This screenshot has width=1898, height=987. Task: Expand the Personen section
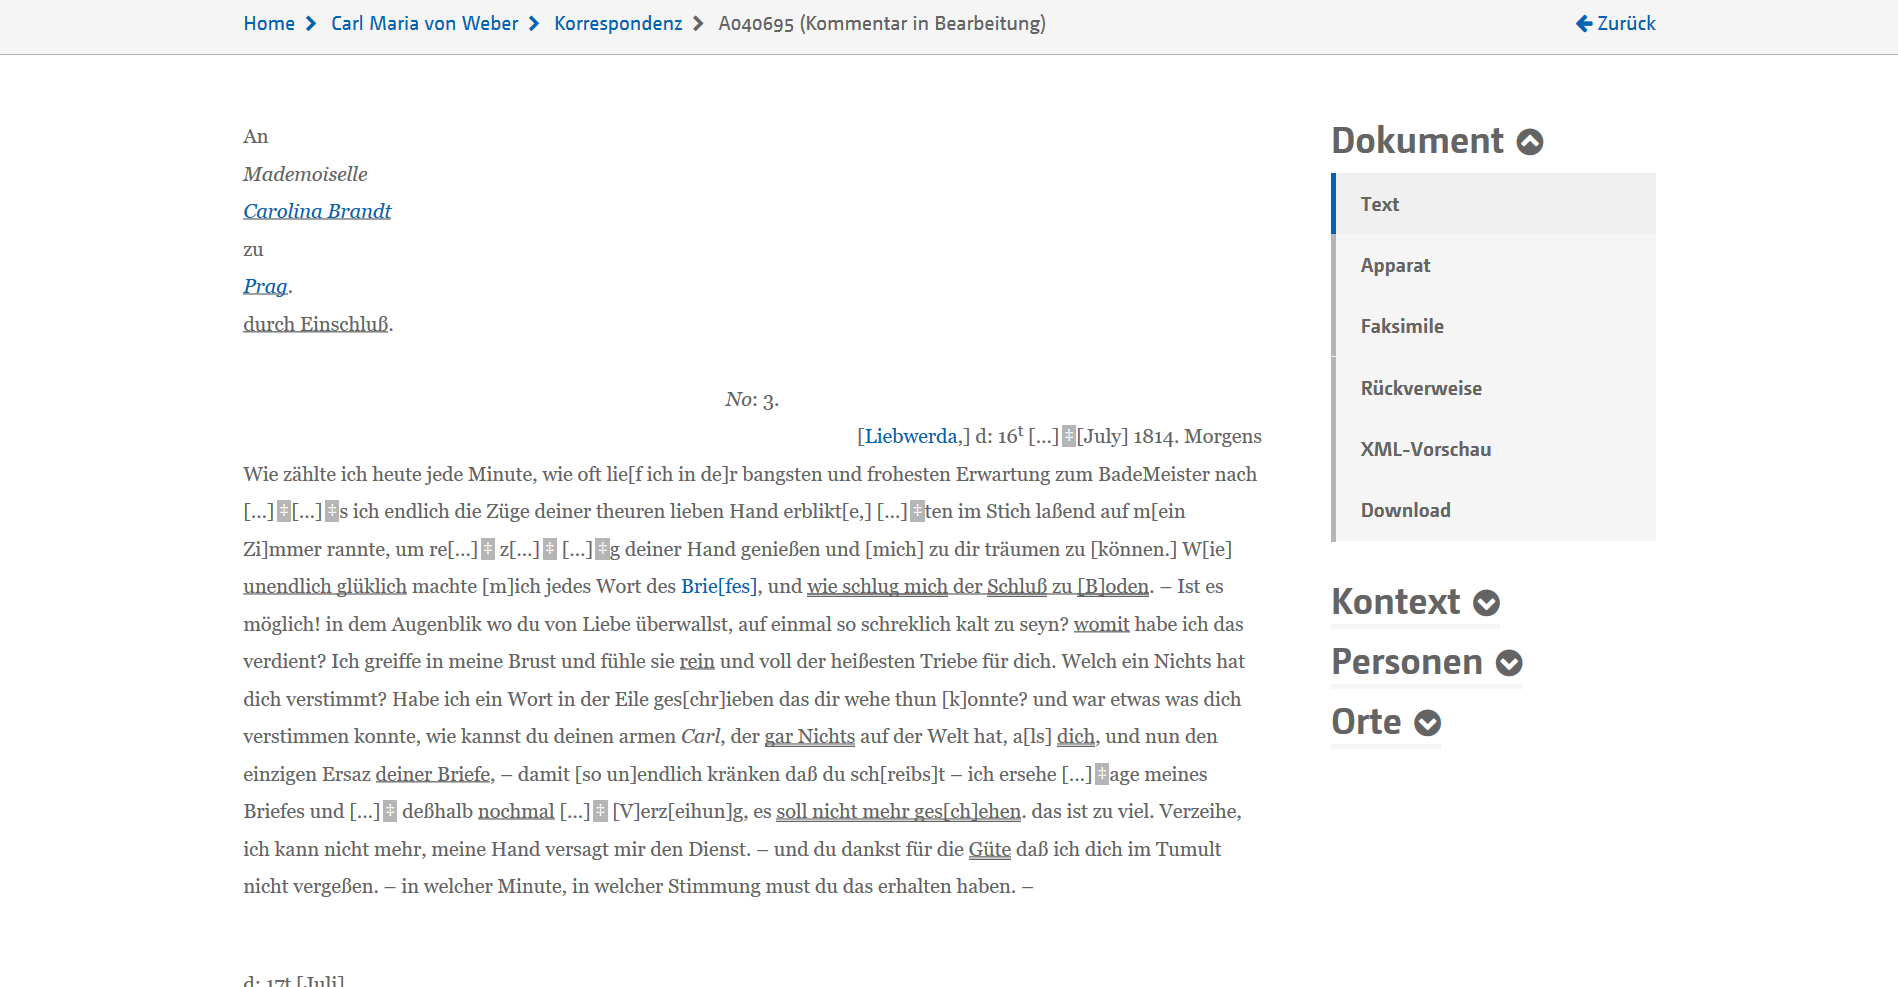click(1509, 663)
